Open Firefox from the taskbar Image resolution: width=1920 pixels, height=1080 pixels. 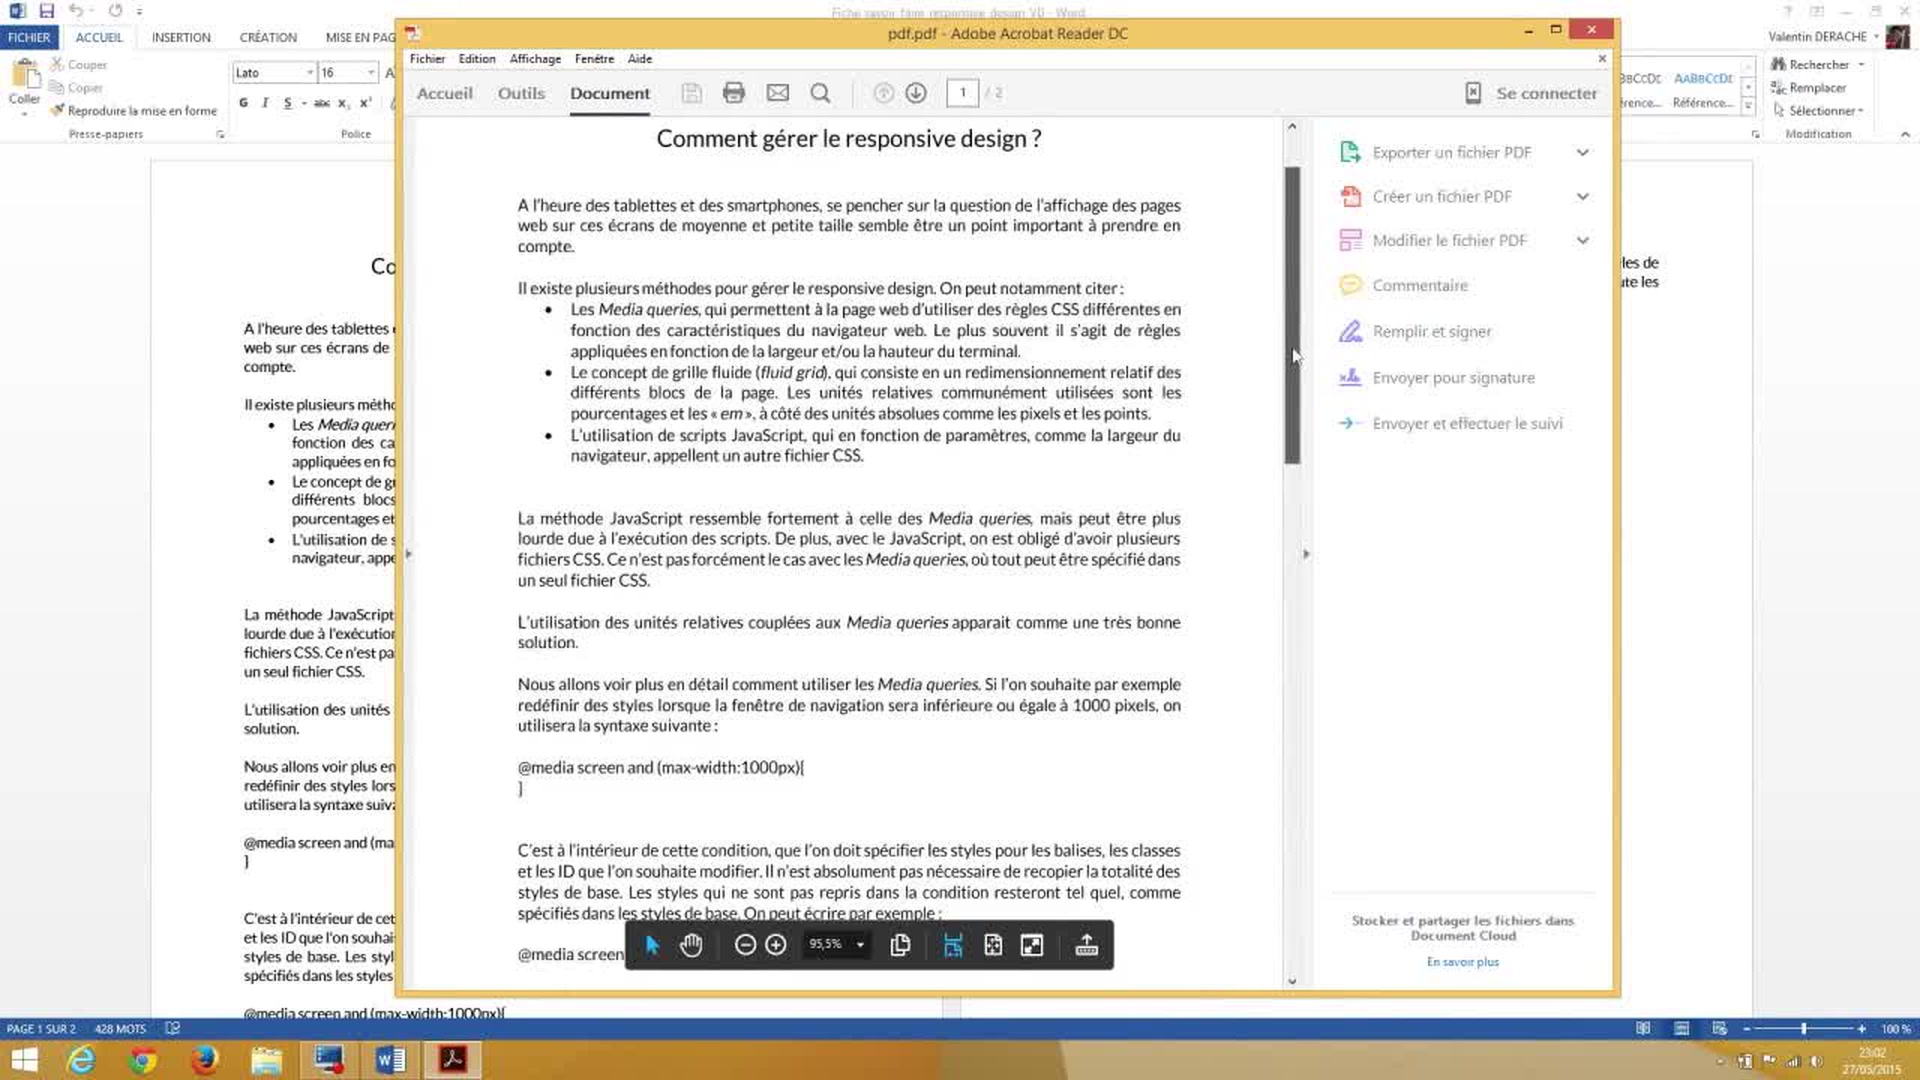click(x=205, y=1059)
